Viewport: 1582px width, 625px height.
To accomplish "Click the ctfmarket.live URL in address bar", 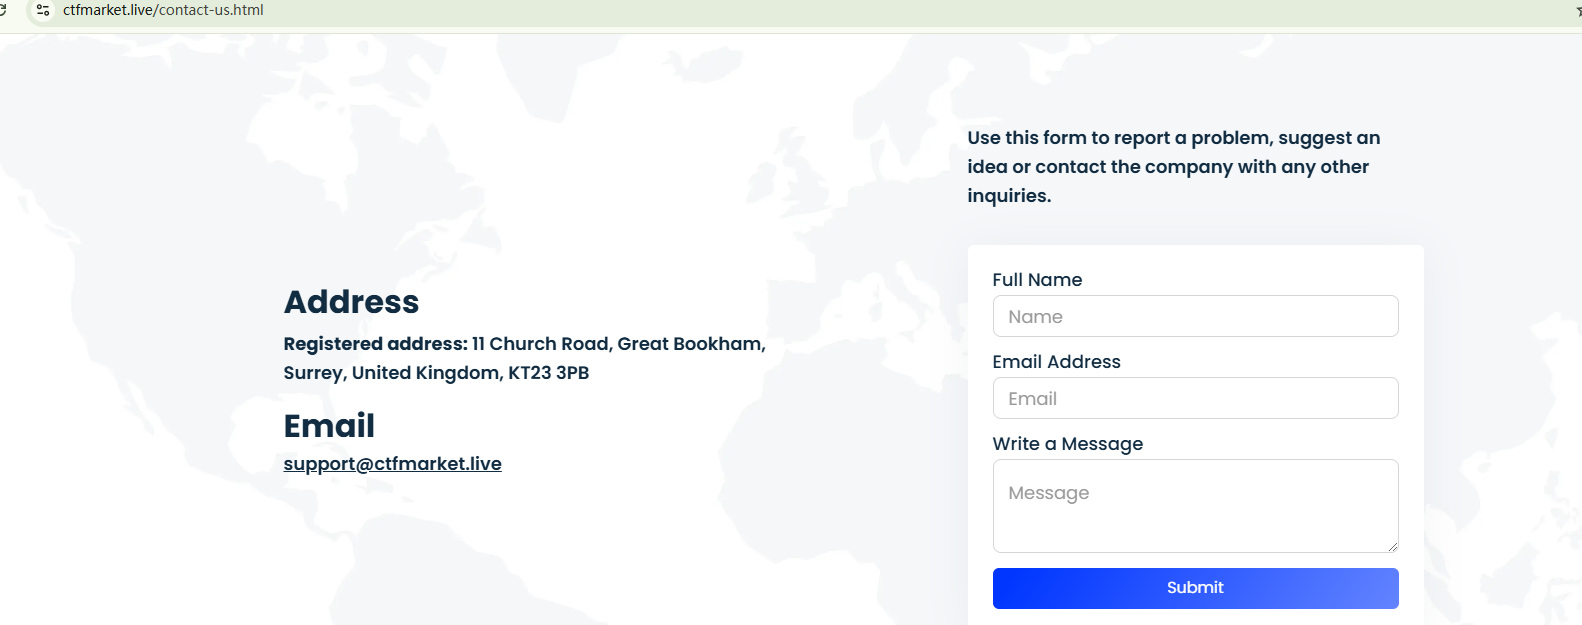I will [x=163, y=10].
